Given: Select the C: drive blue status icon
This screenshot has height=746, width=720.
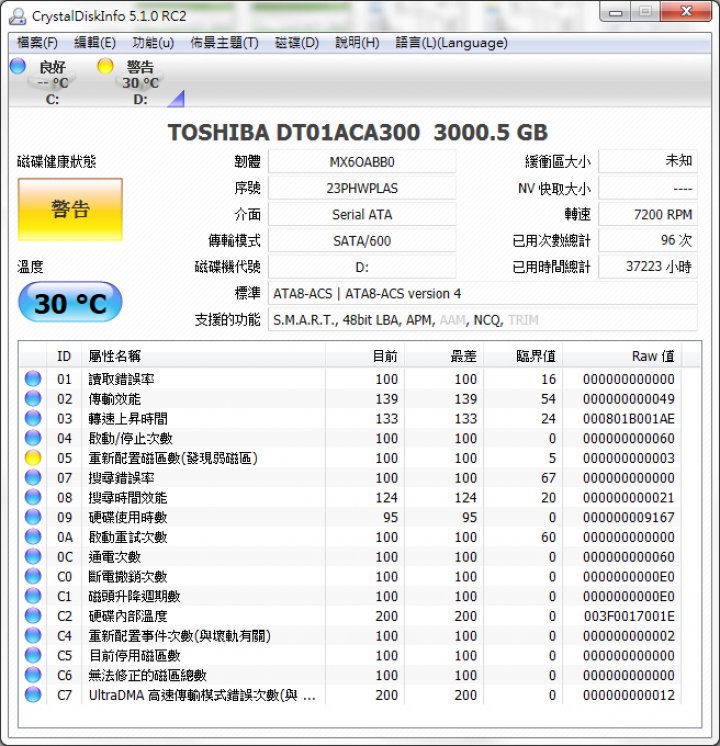Looking at the screenshot, I should [x=18, y=66].
